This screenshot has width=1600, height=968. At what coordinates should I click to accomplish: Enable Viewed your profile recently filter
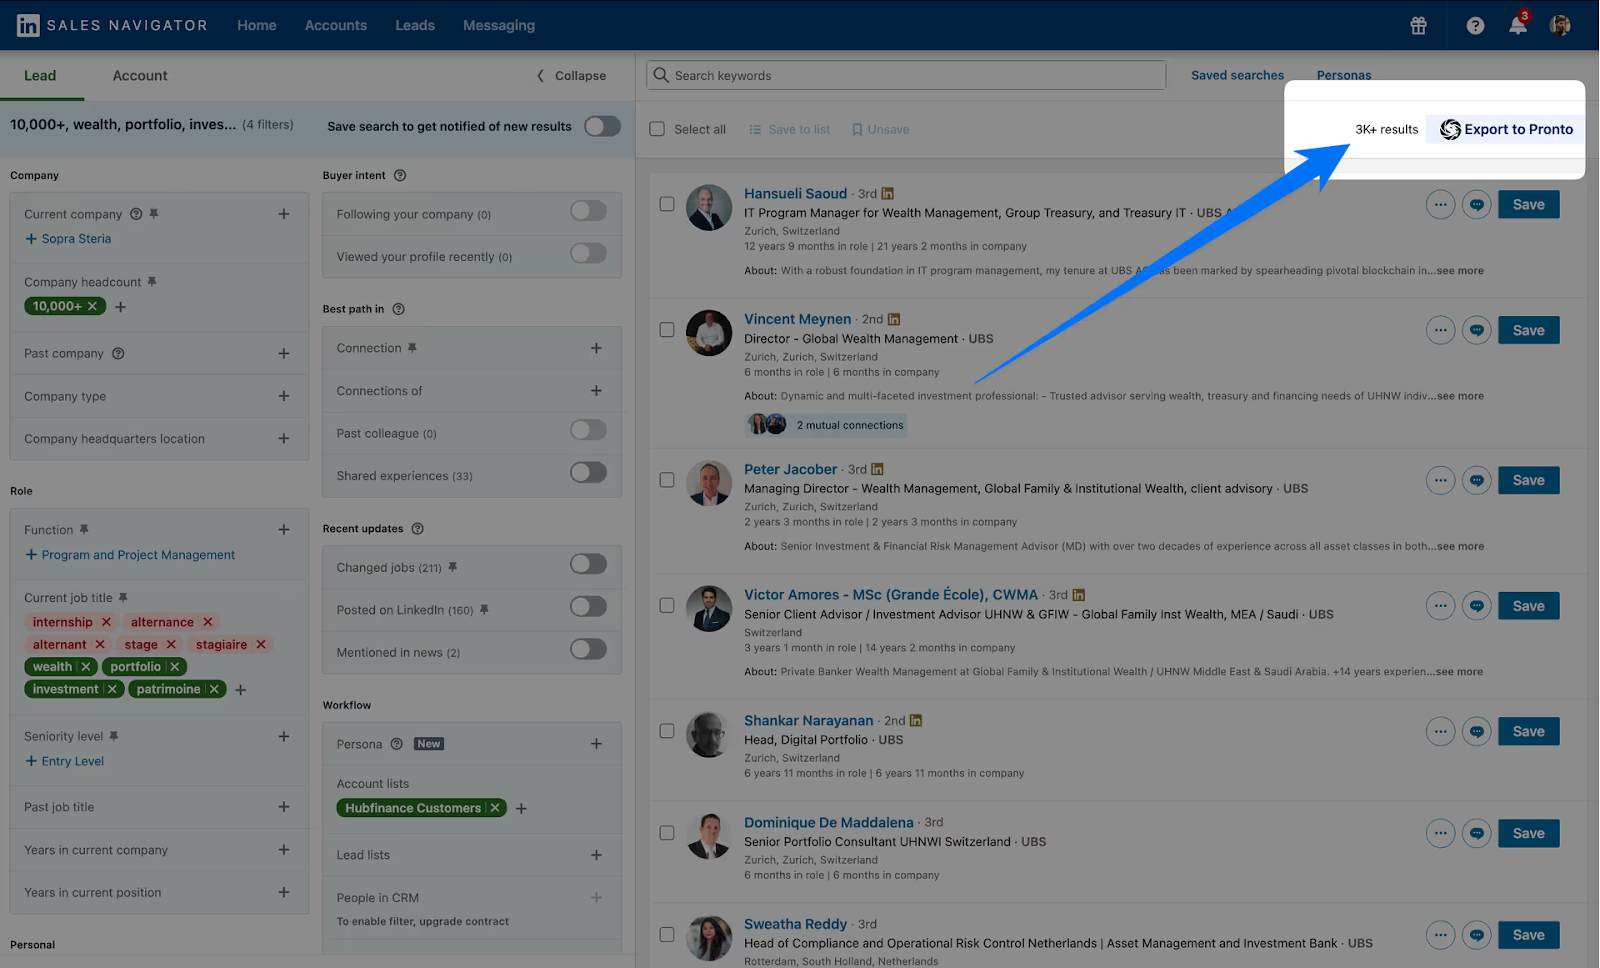tap(588, 253)
